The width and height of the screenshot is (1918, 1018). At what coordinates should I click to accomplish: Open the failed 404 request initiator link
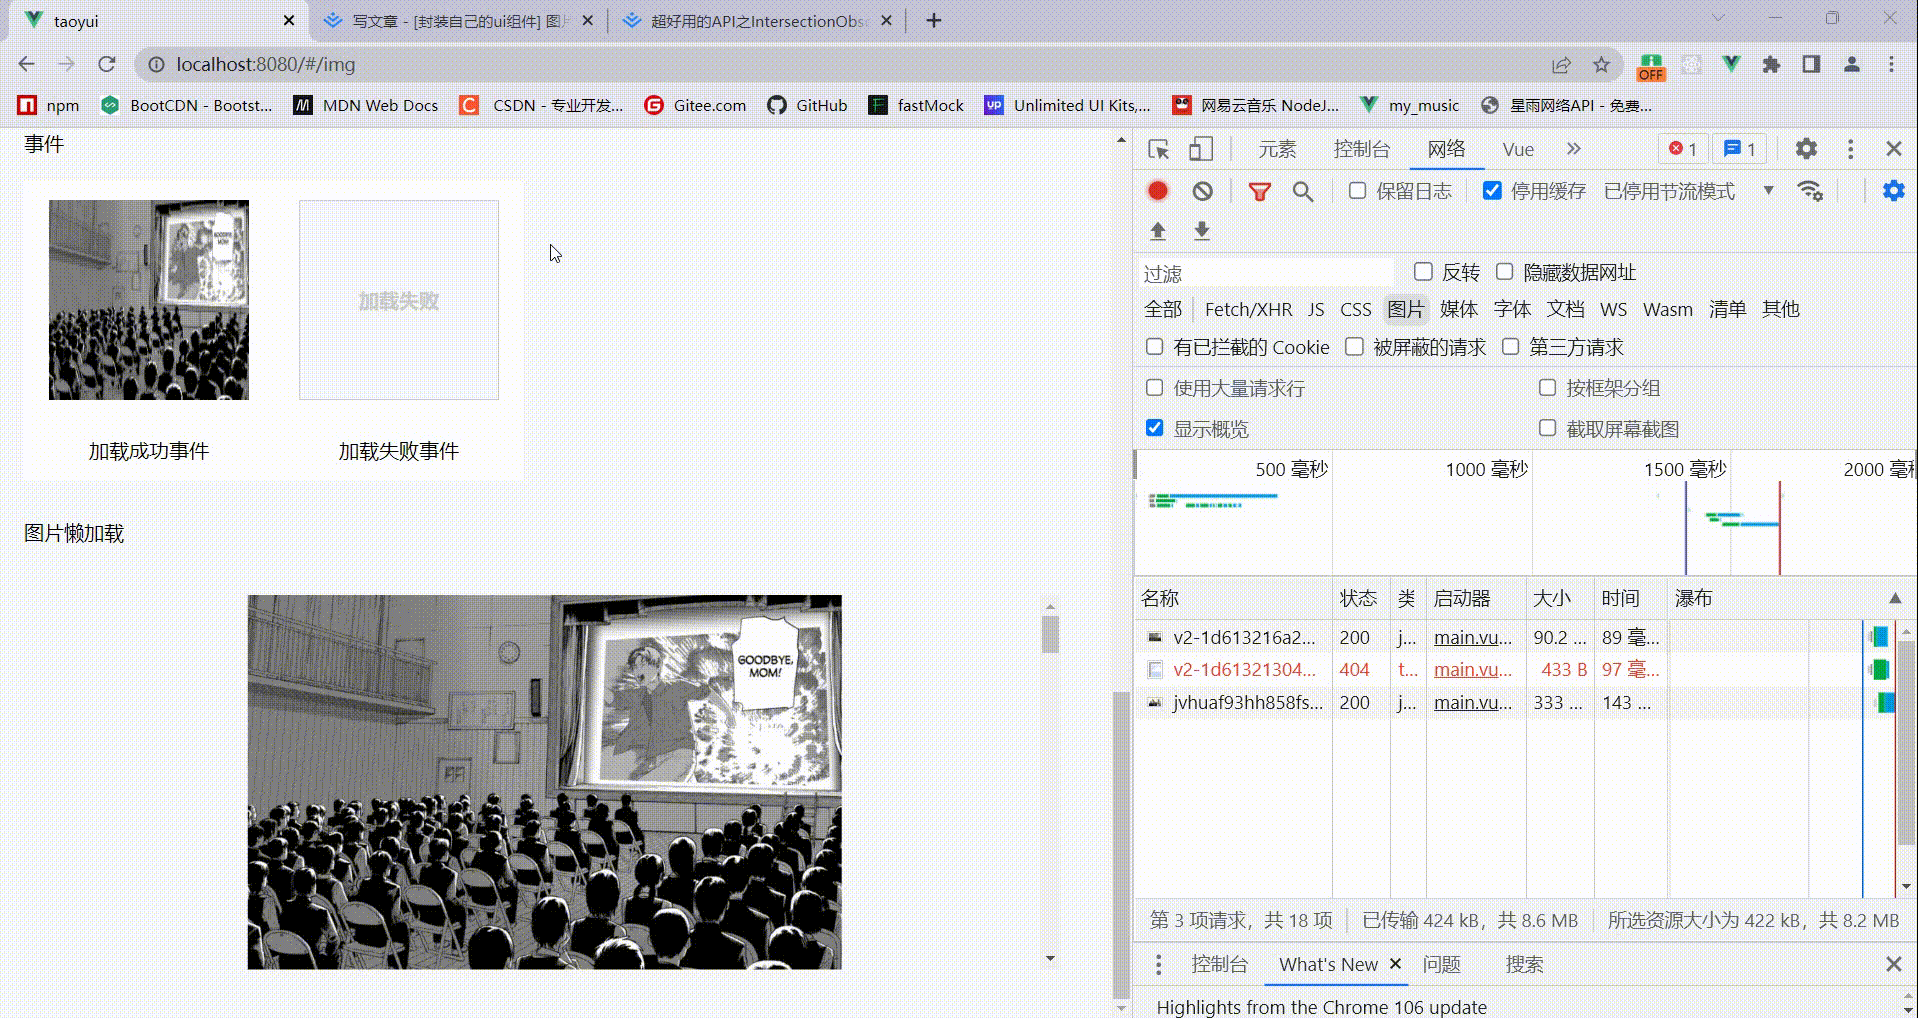(1472, 669)
